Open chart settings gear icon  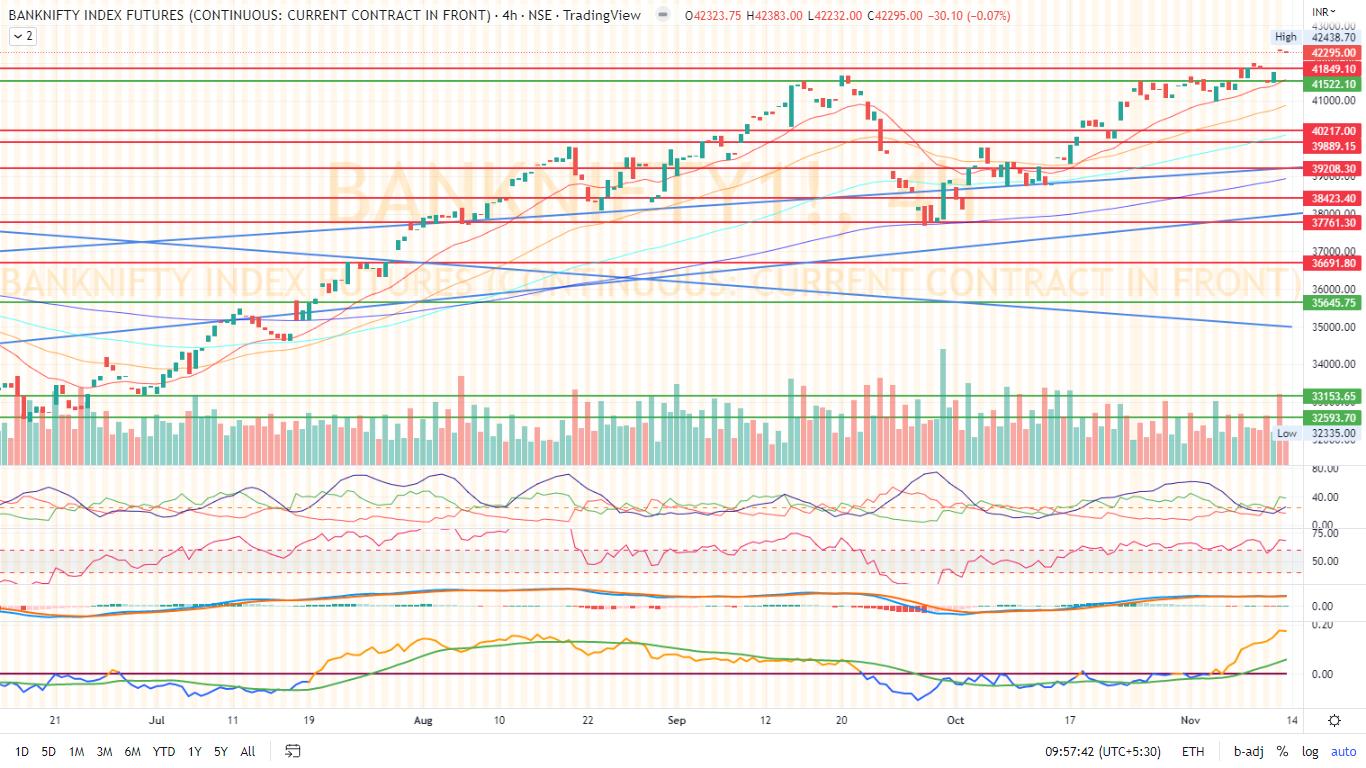(x=1335, y=720)
